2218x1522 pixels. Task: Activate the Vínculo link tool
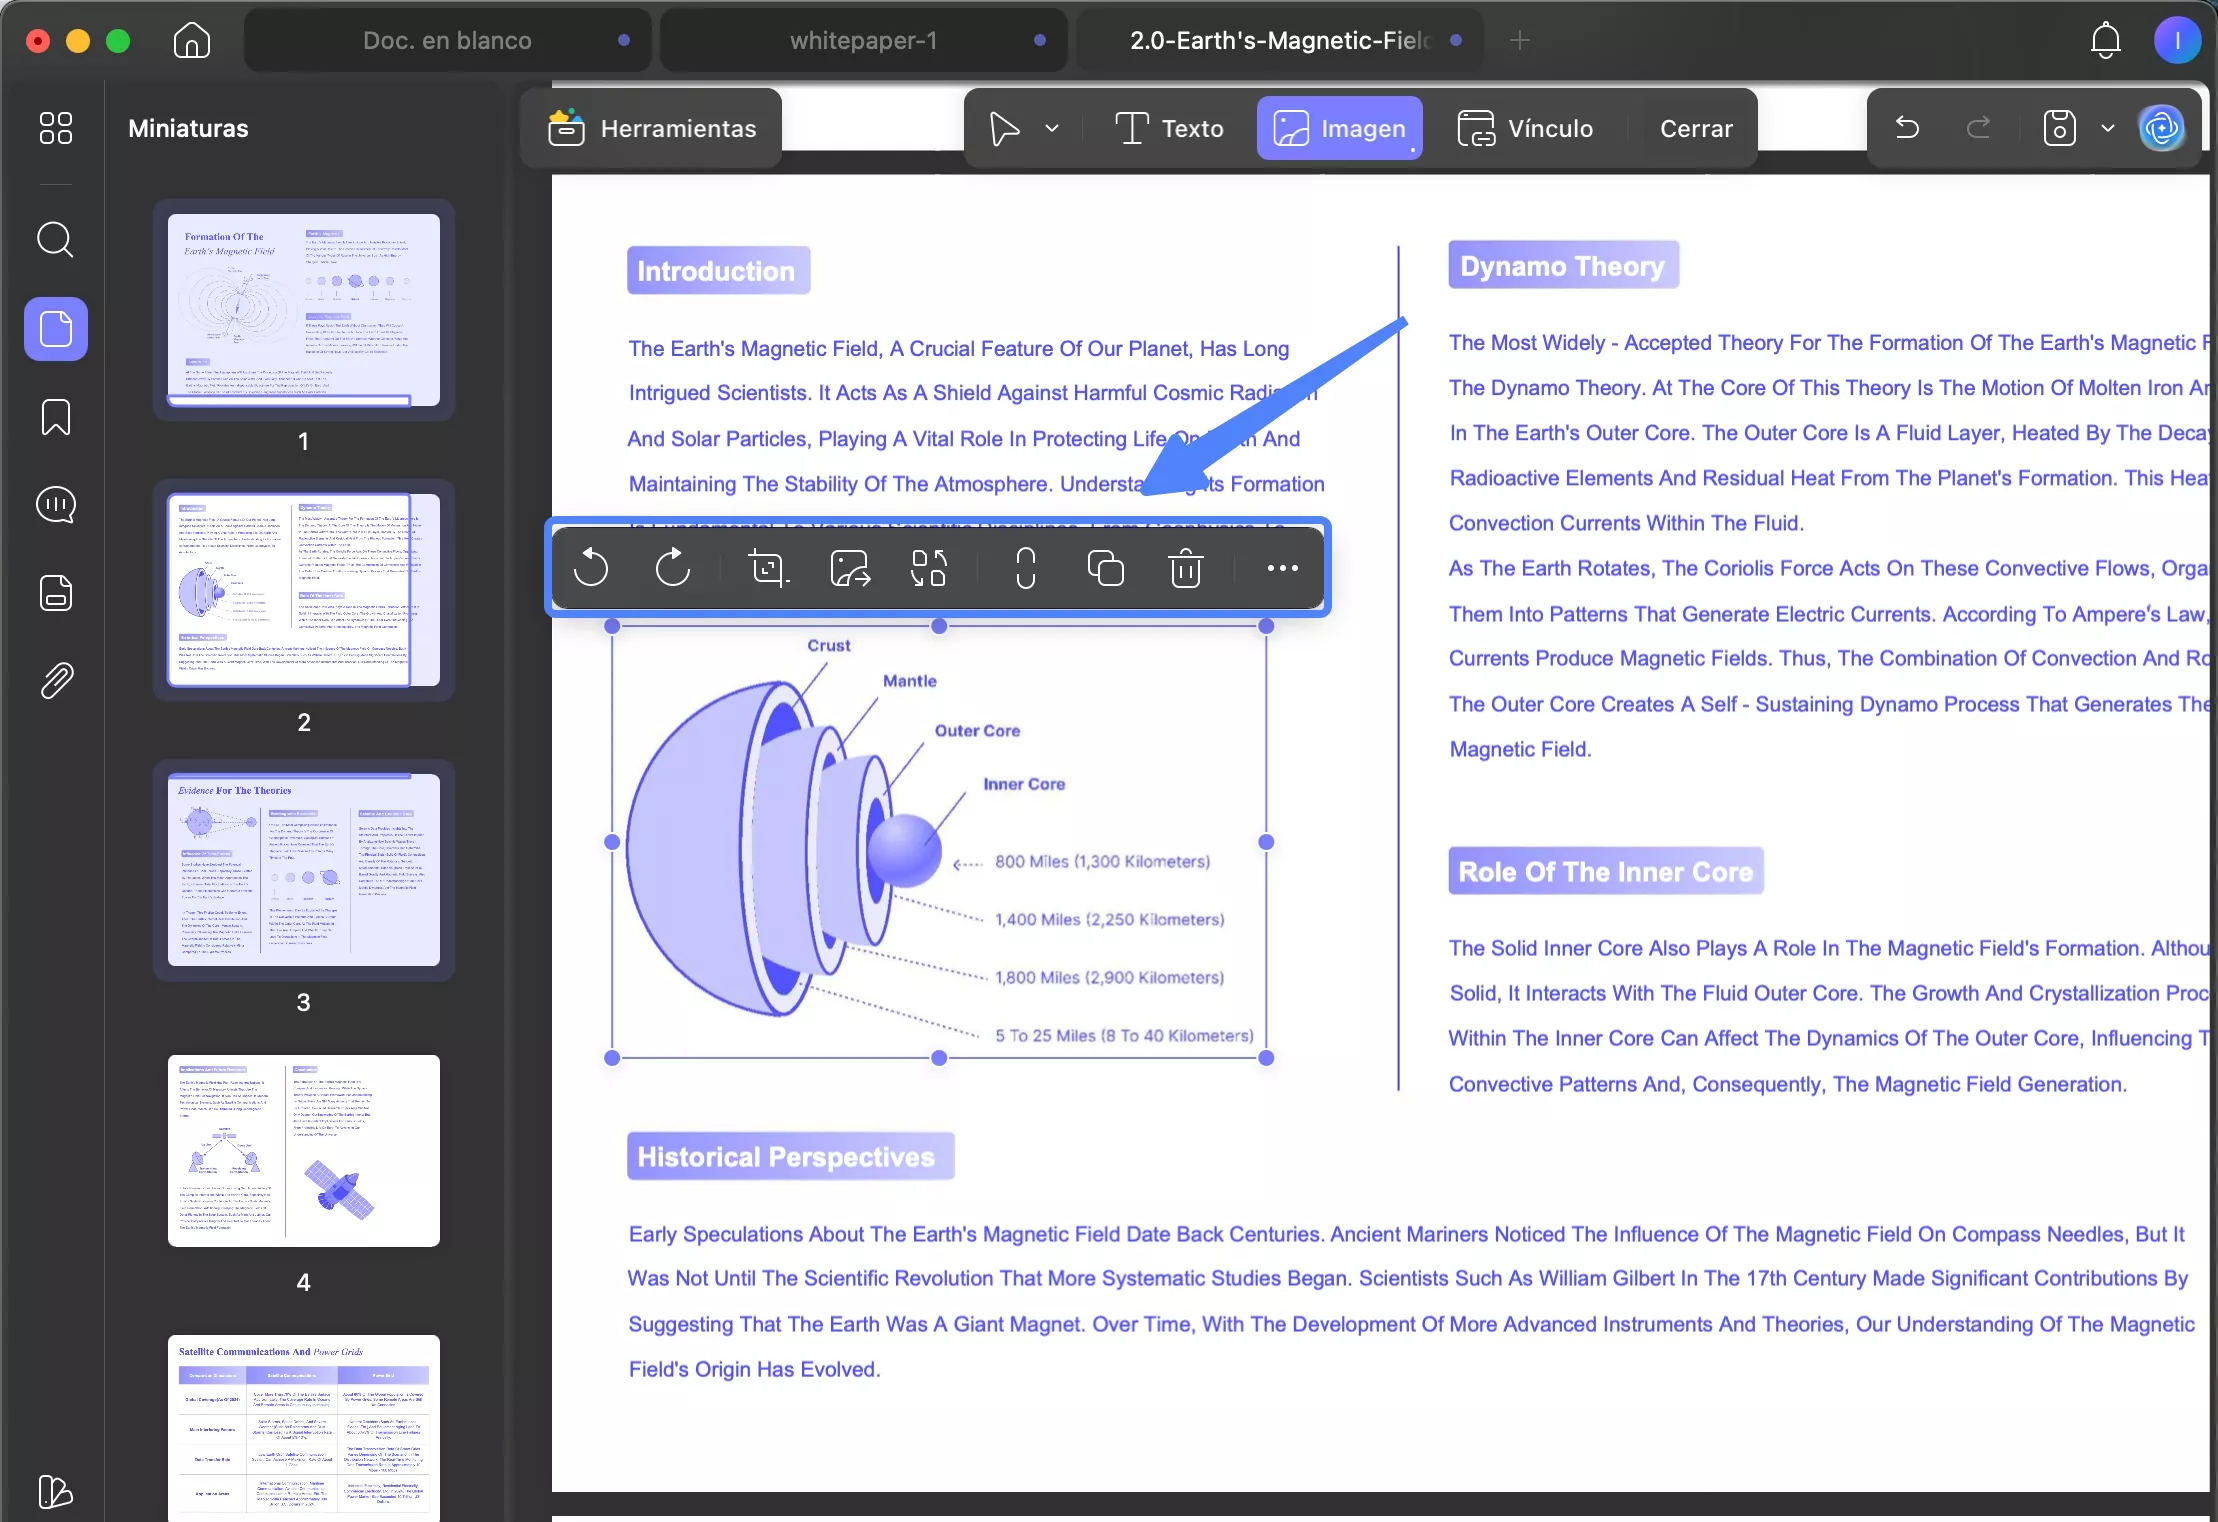pos(1526,129)
